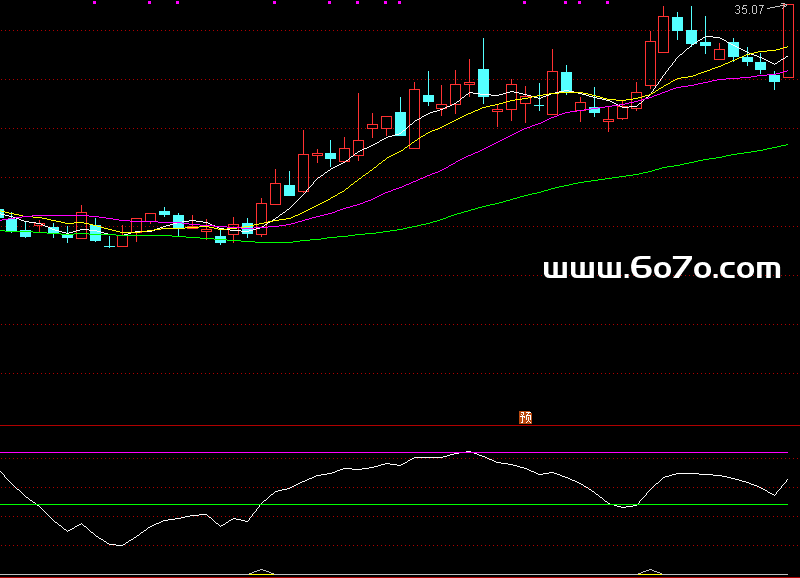Click the green horizontal line in the indicator panel

(x=394, y=505)
